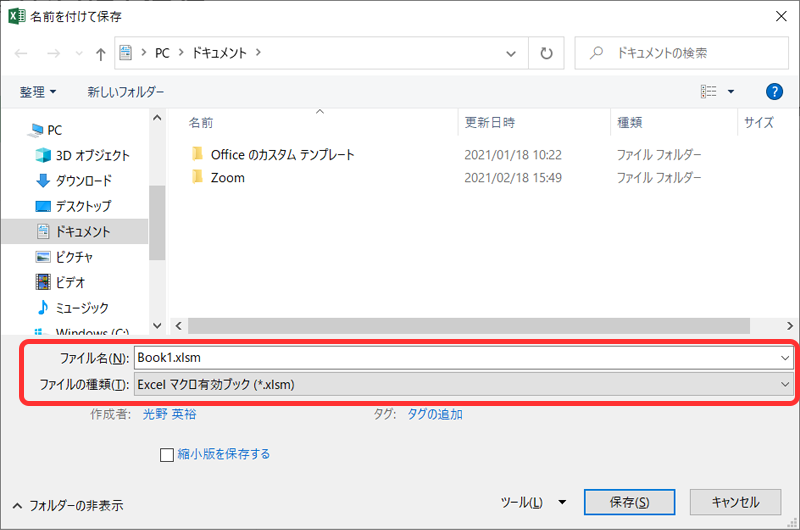Click the up one level arrow icon
The width and height of the screenshot is (800, 530).
(100, 54)
